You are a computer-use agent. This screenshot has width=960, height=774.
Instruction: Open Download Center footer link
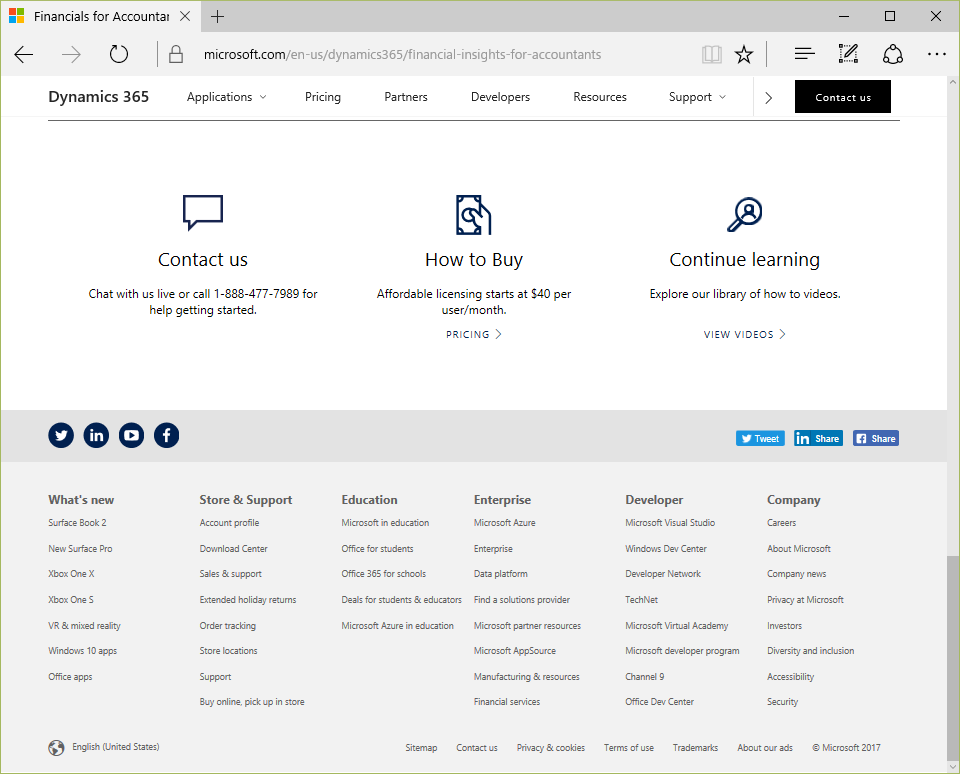[234, 549]
